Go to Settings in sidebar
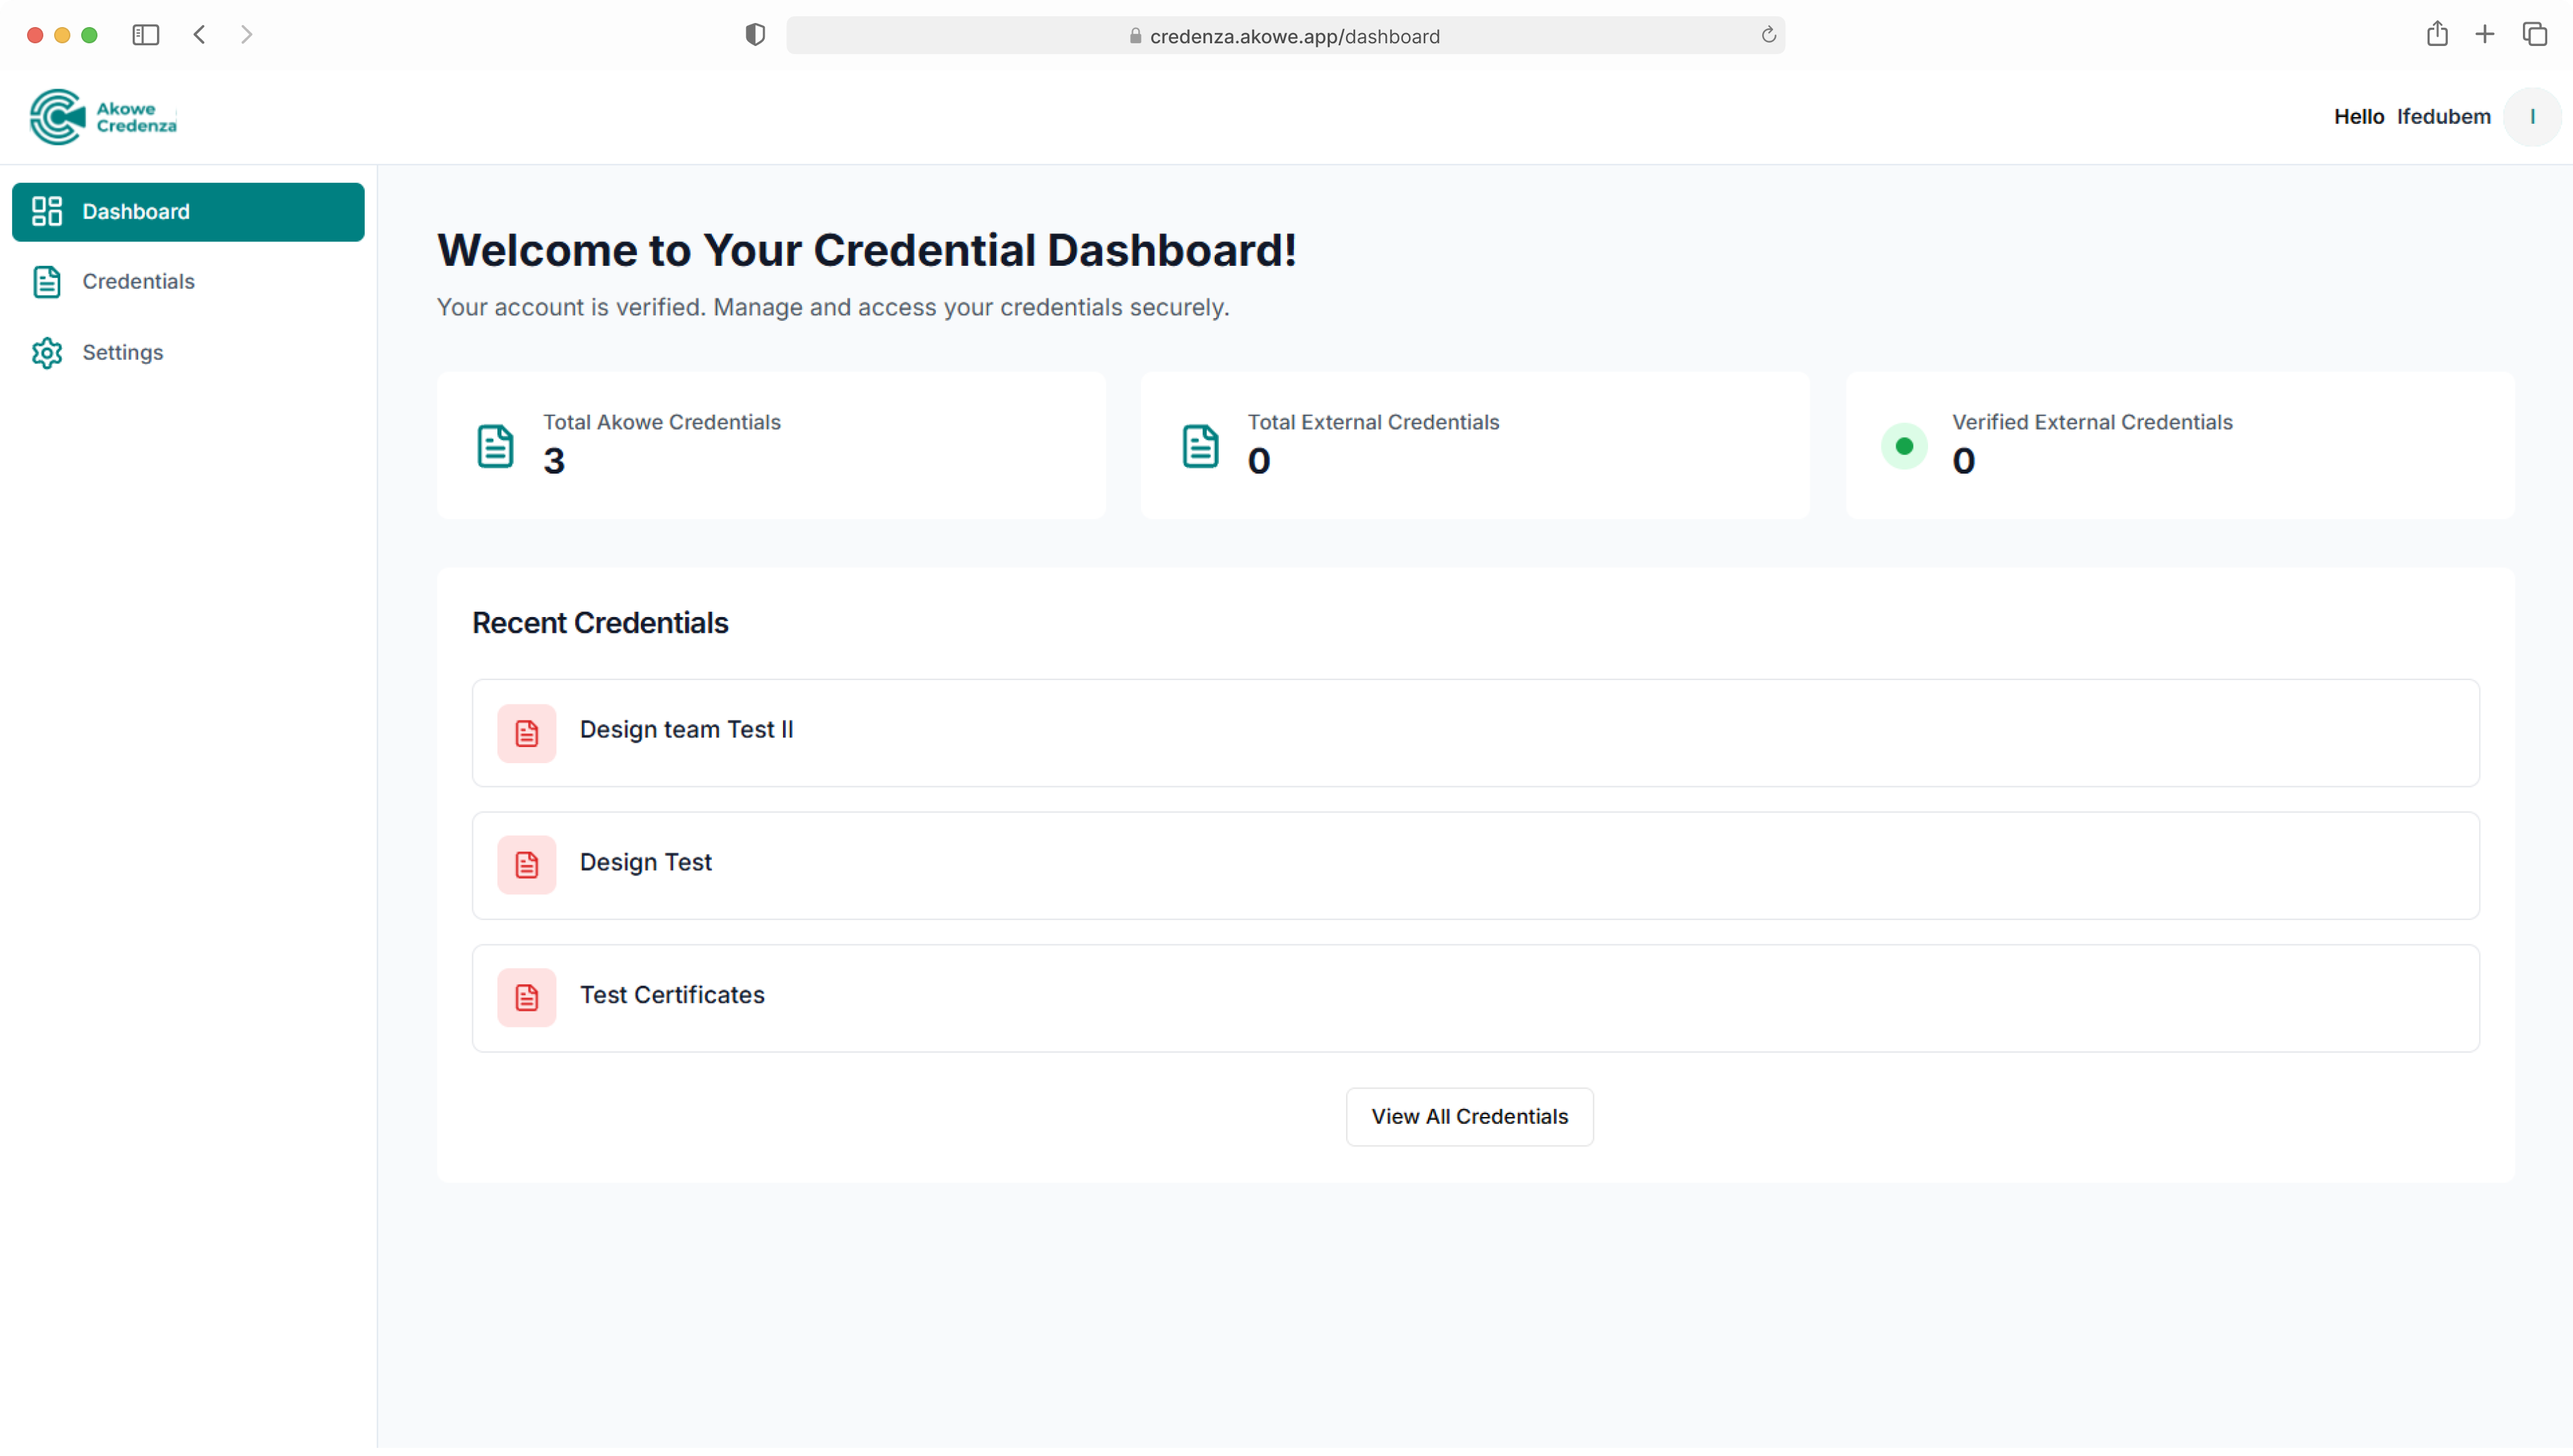2573x1456 pixels. (122, 353)
